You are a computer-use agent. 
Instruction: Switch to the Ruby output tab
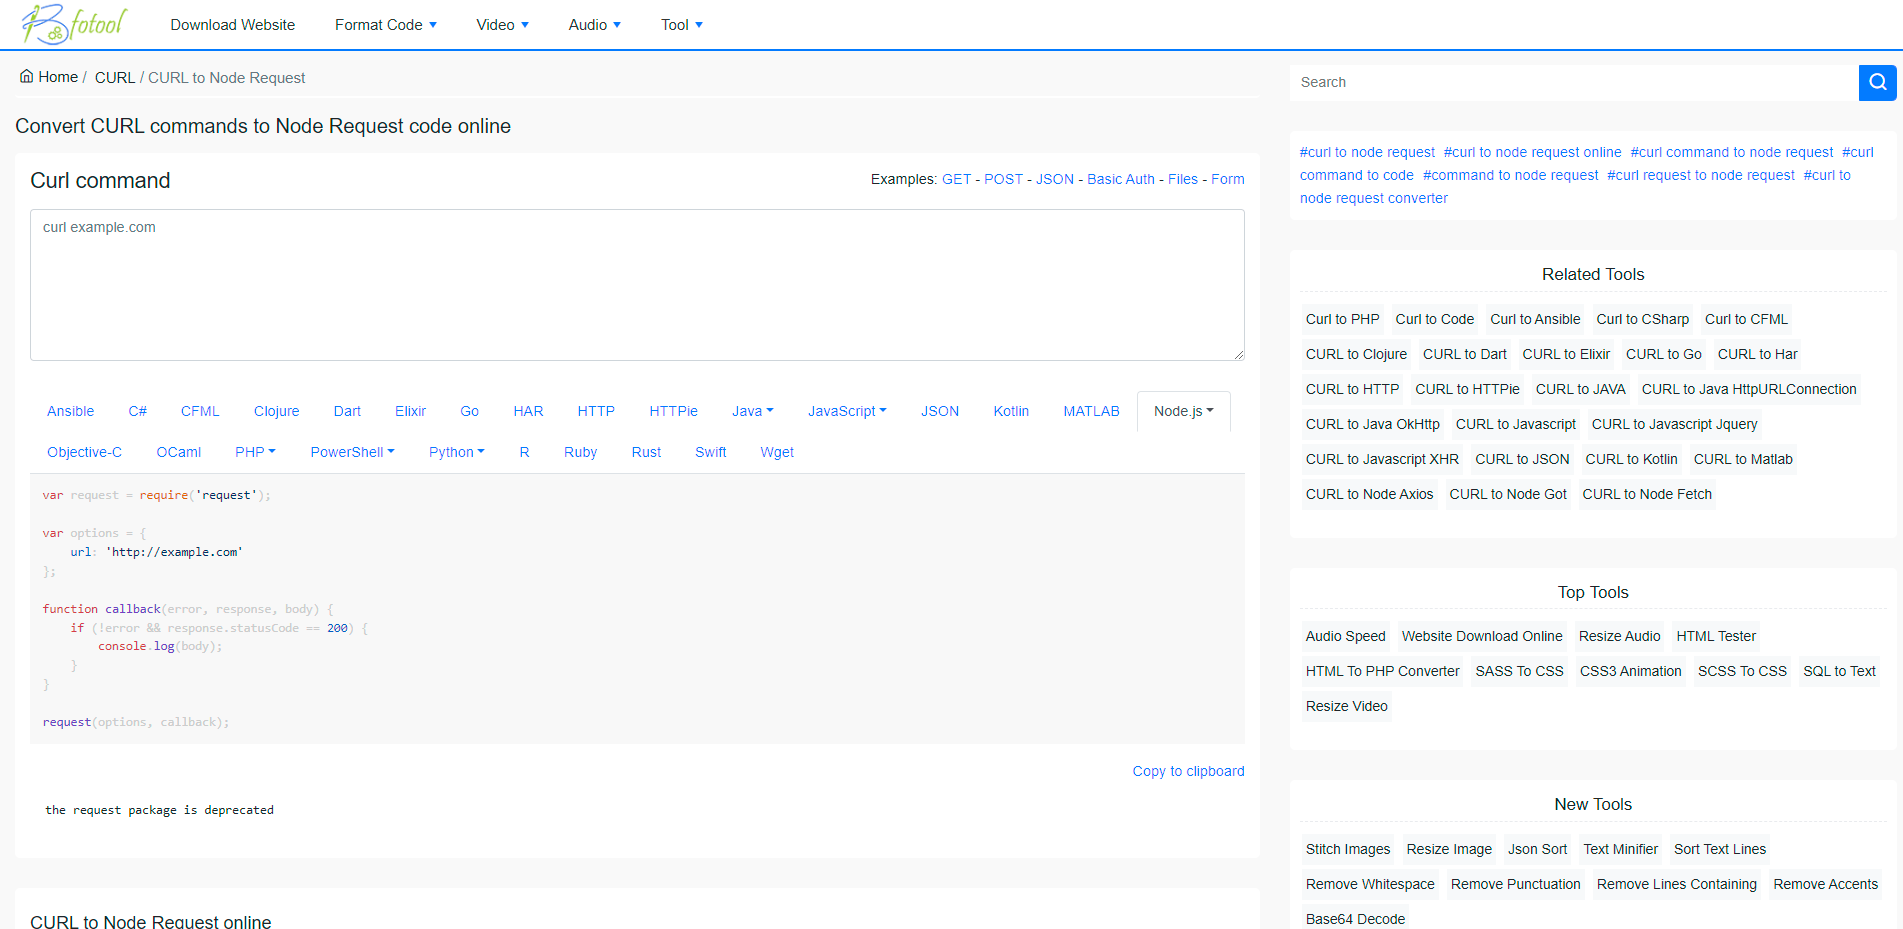click(580, 452)
